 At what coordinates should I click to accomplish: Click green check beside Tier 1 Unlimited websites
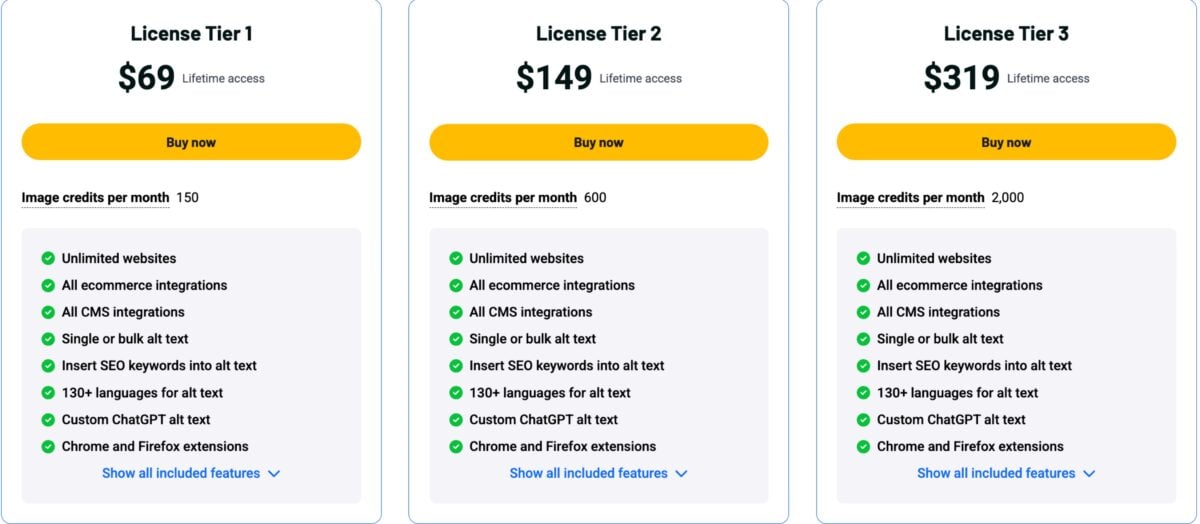click(48, 258)
